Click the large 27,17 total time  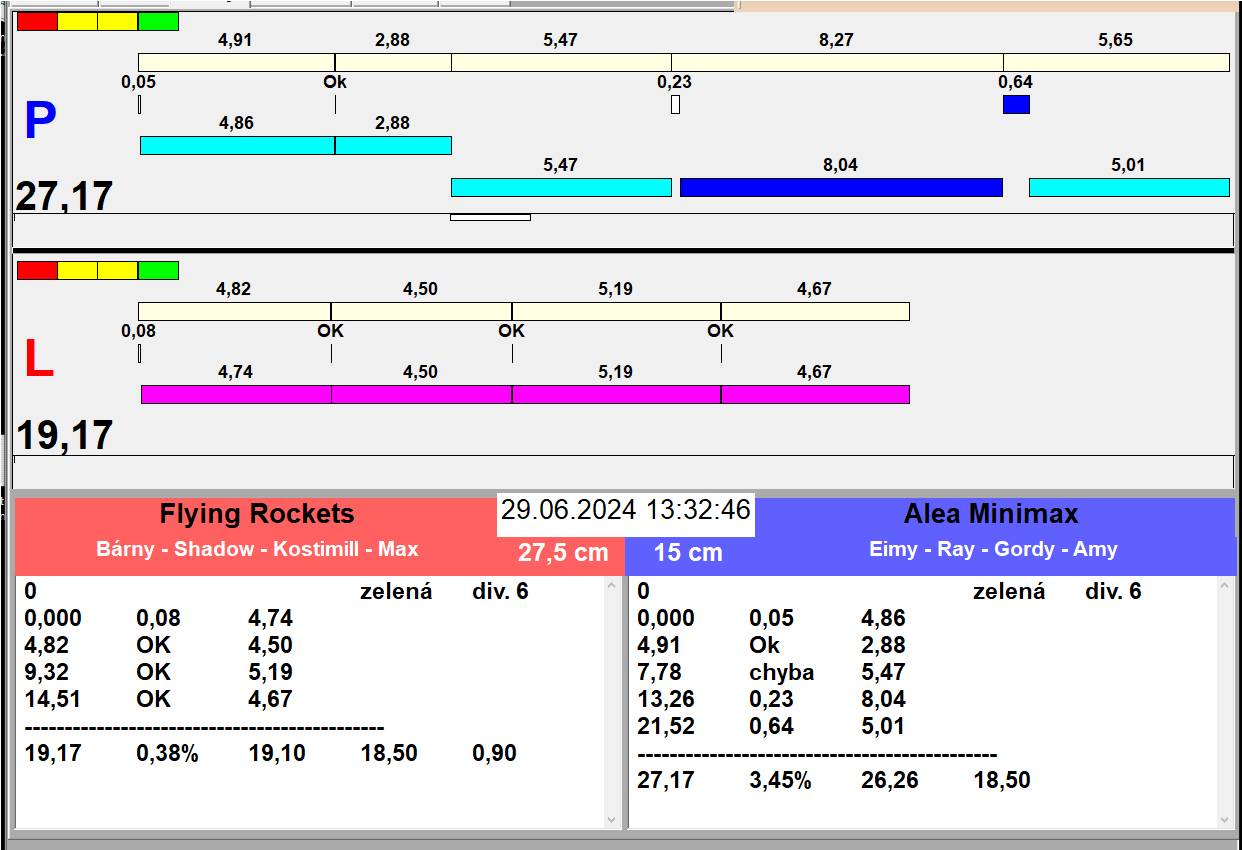coord(64,196)
